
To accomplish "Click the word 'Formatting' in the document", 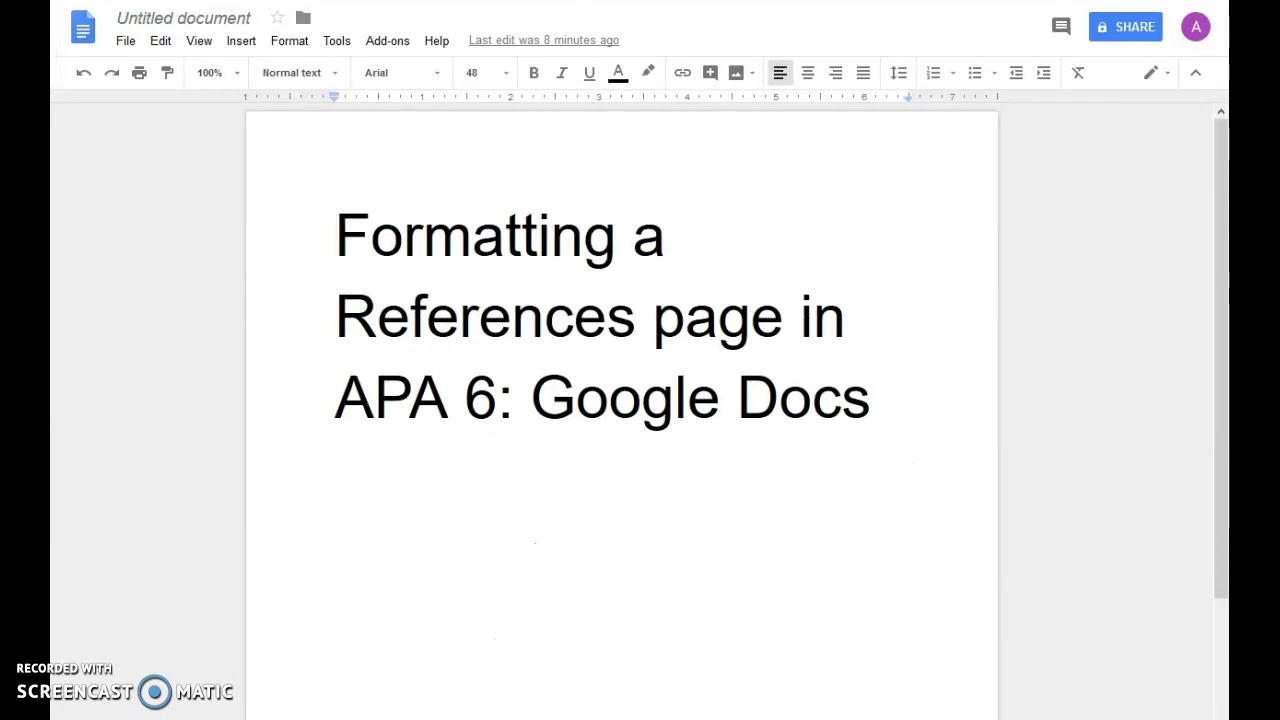I will [x=475, y=237].
